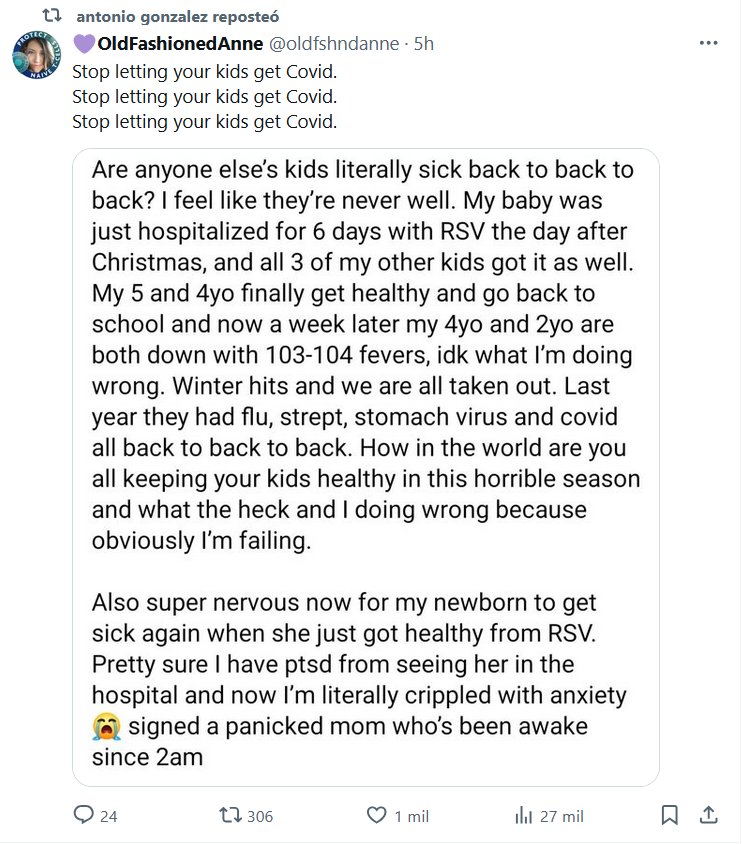Open the three-dot more options menu

tap(708, 44)
